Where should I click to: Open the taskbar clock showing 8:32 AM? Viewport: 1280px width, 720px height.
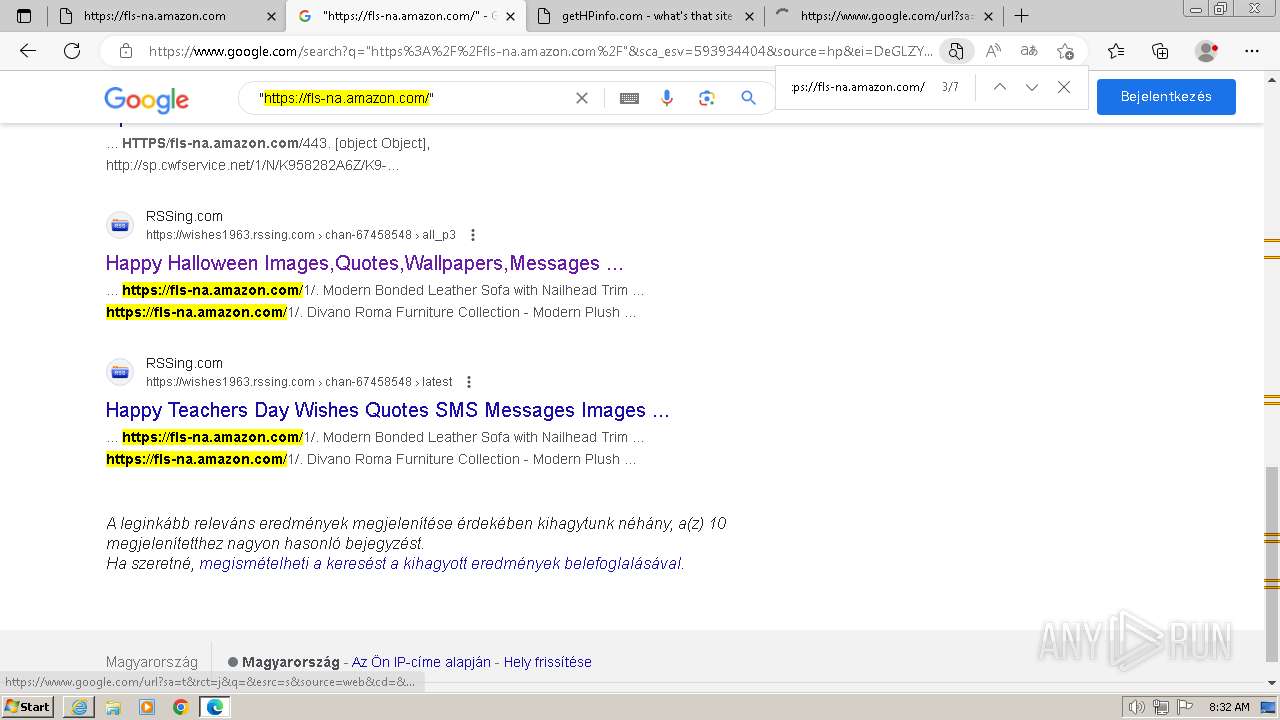1229,707
